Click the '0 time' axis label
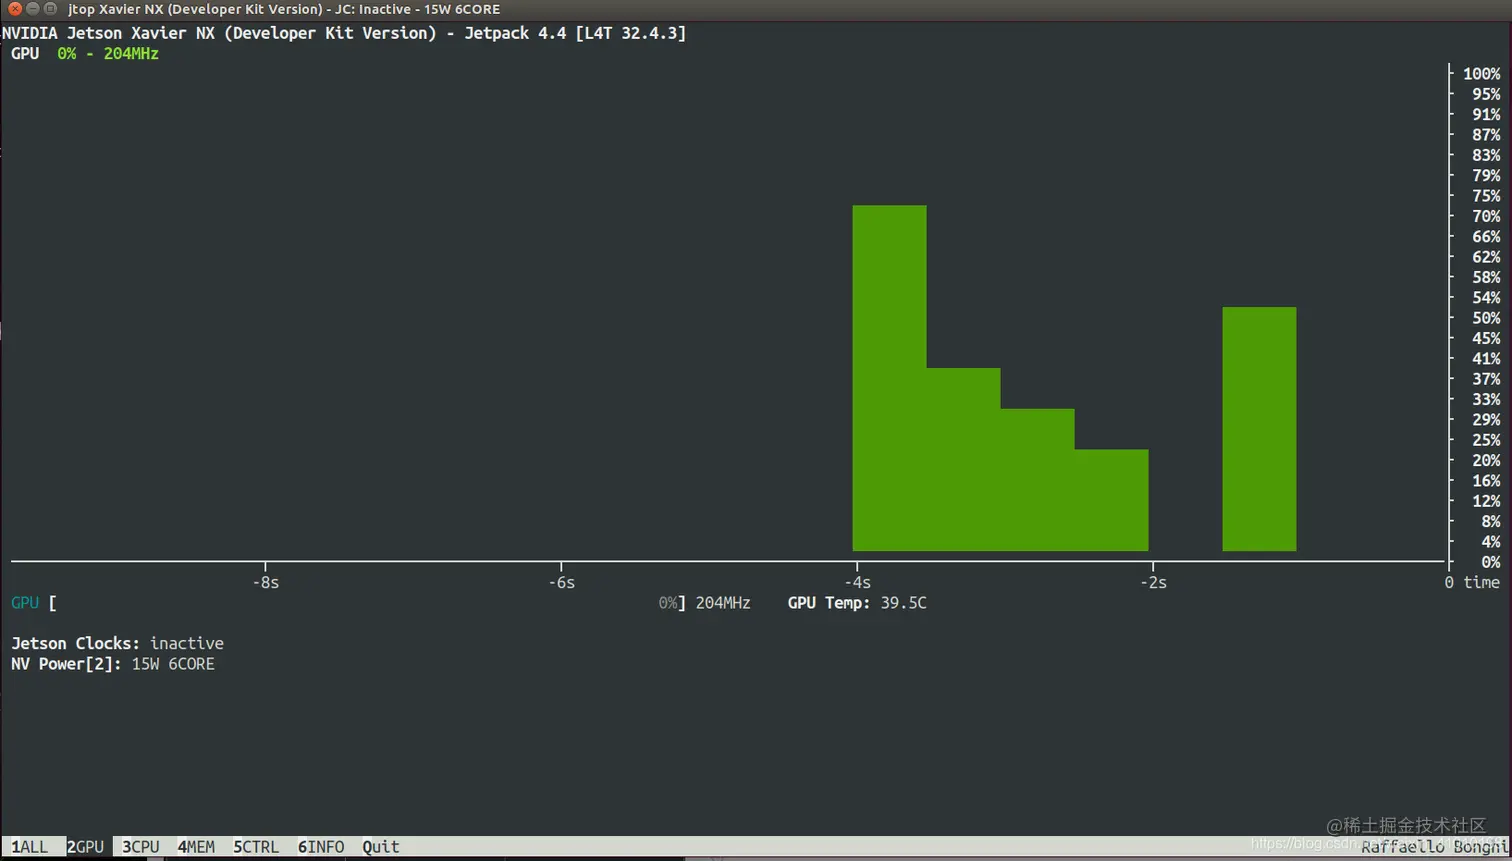 pyautogui.click(x=1472, y=582)
